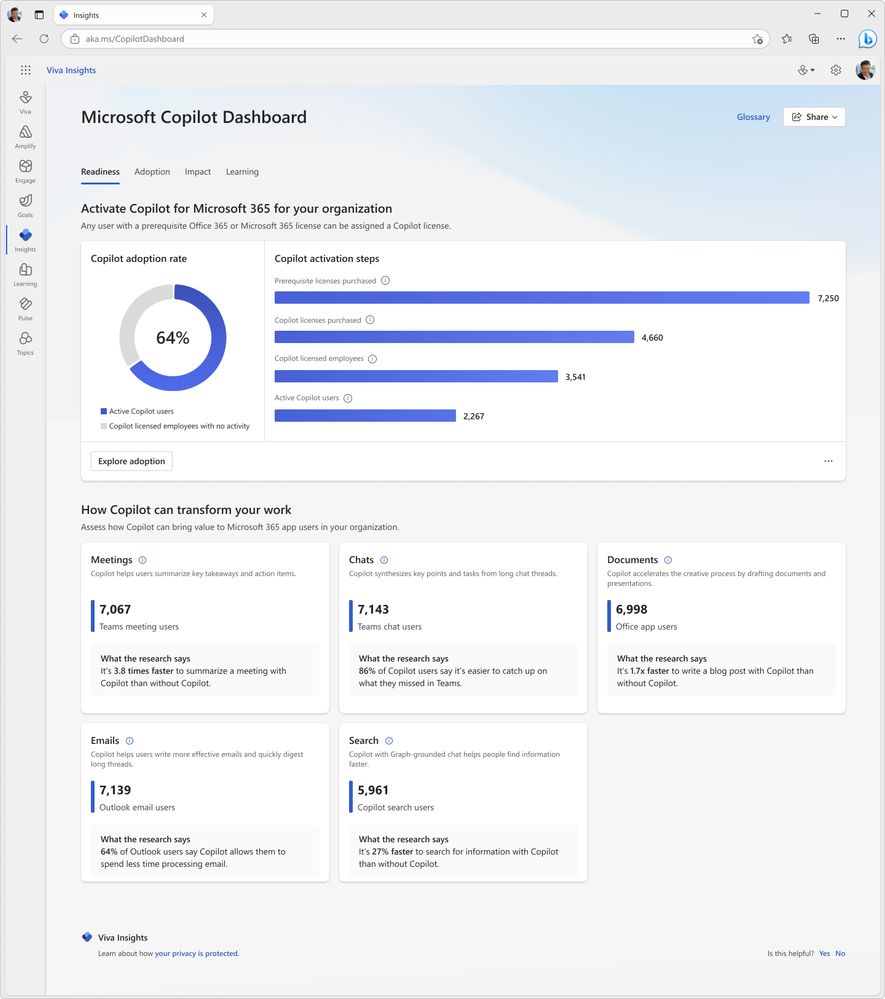885x999 pixels.
Task: Click the Viva Insights header link
Action: point(71,70)
